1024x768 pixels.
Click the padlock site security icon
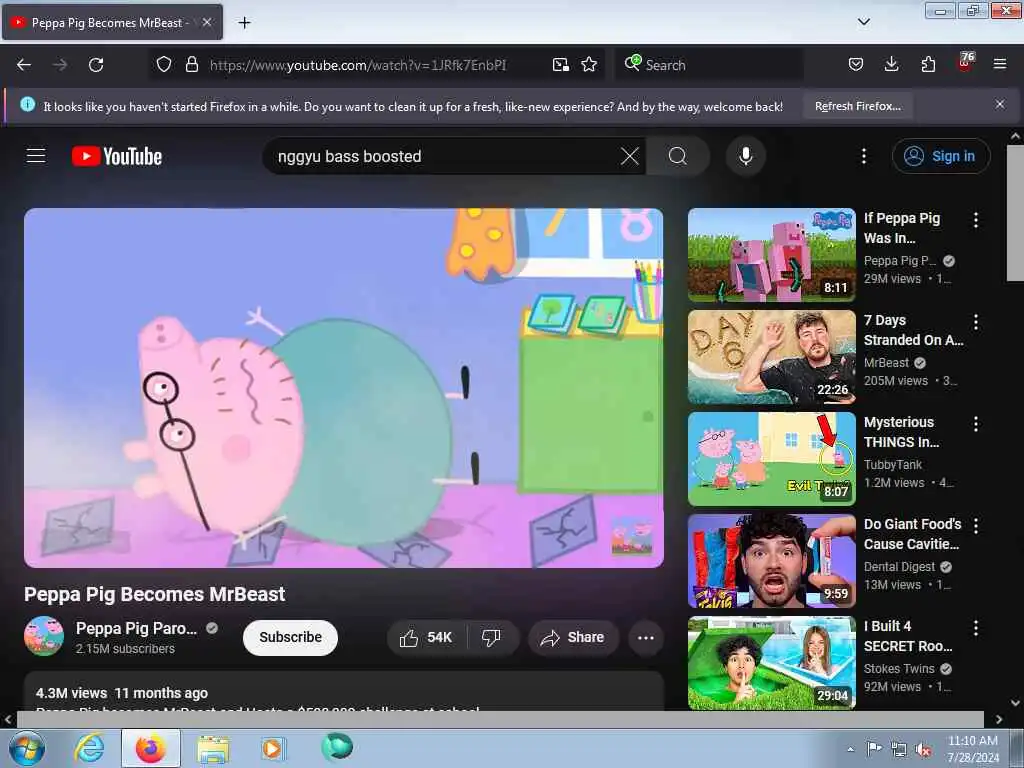(191, 65)
